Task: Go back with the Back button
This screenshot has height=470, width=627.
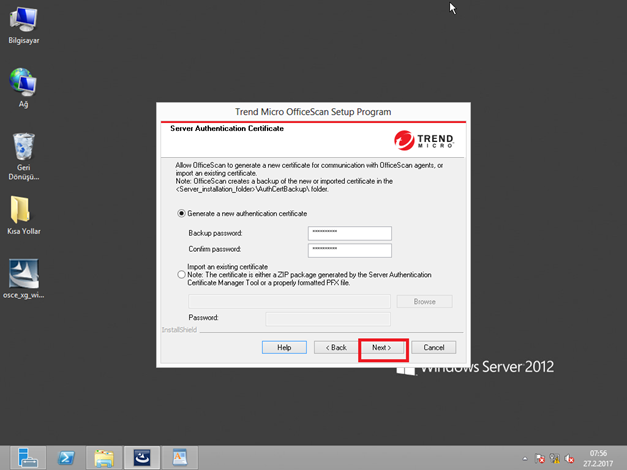Action: click(x=336, y=347)
